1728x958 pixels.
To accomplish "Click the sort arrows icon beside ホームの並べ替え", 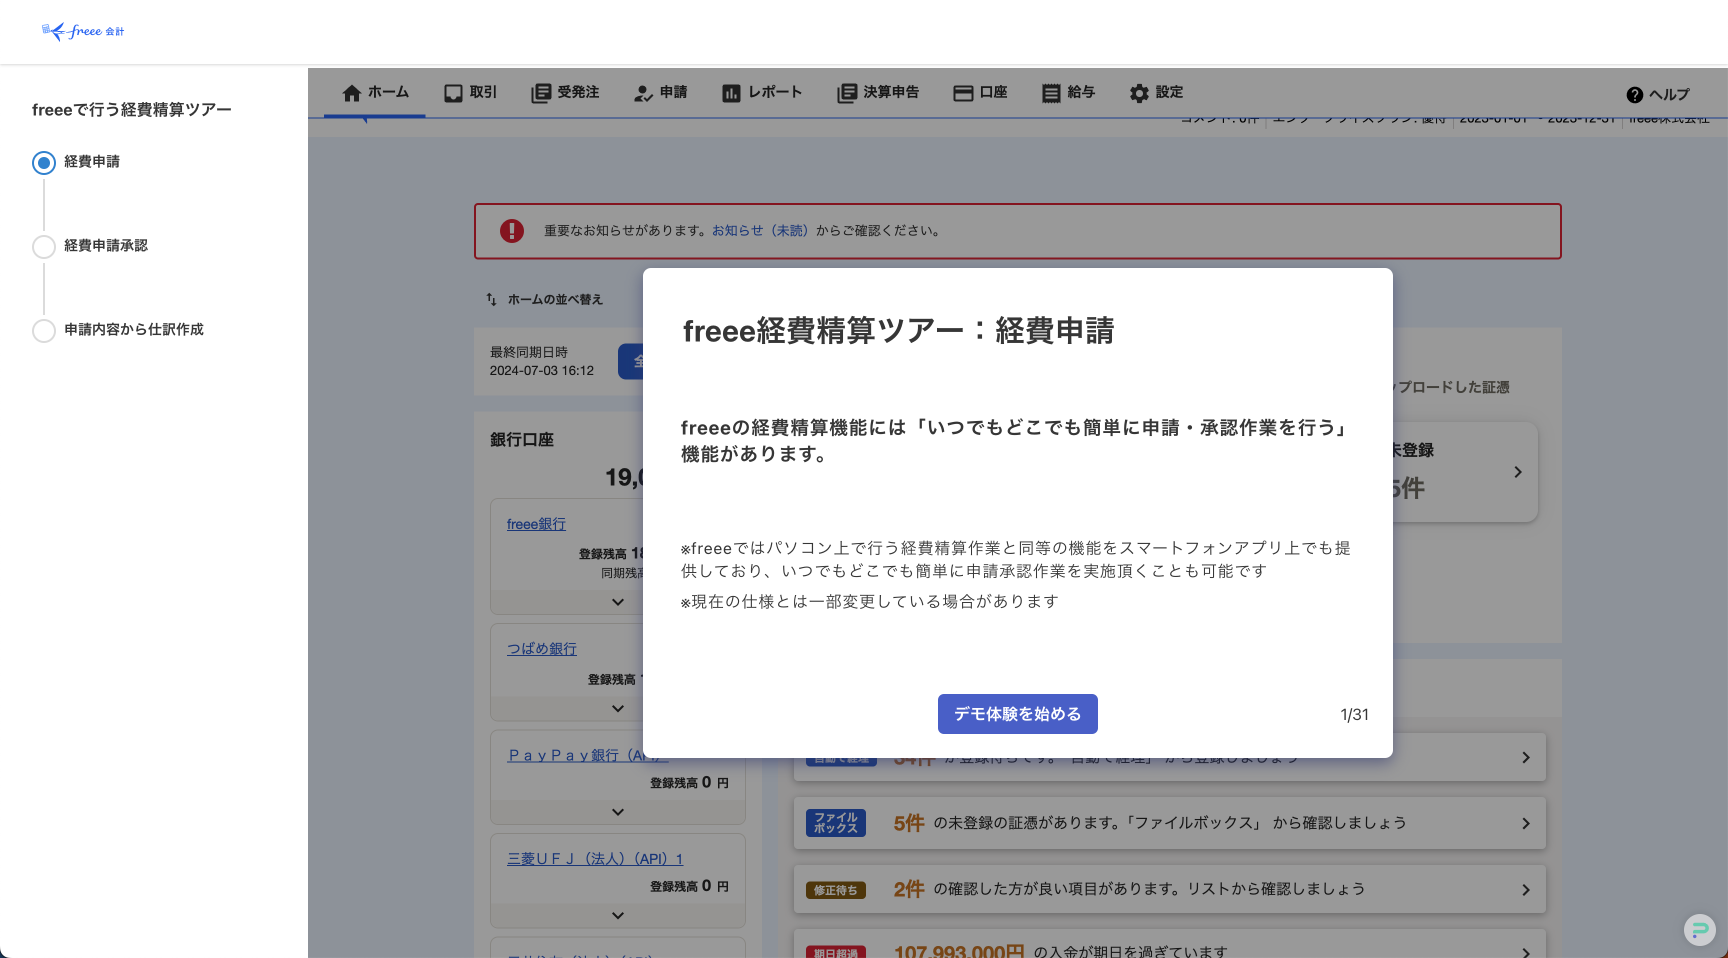I will (491, 299).
